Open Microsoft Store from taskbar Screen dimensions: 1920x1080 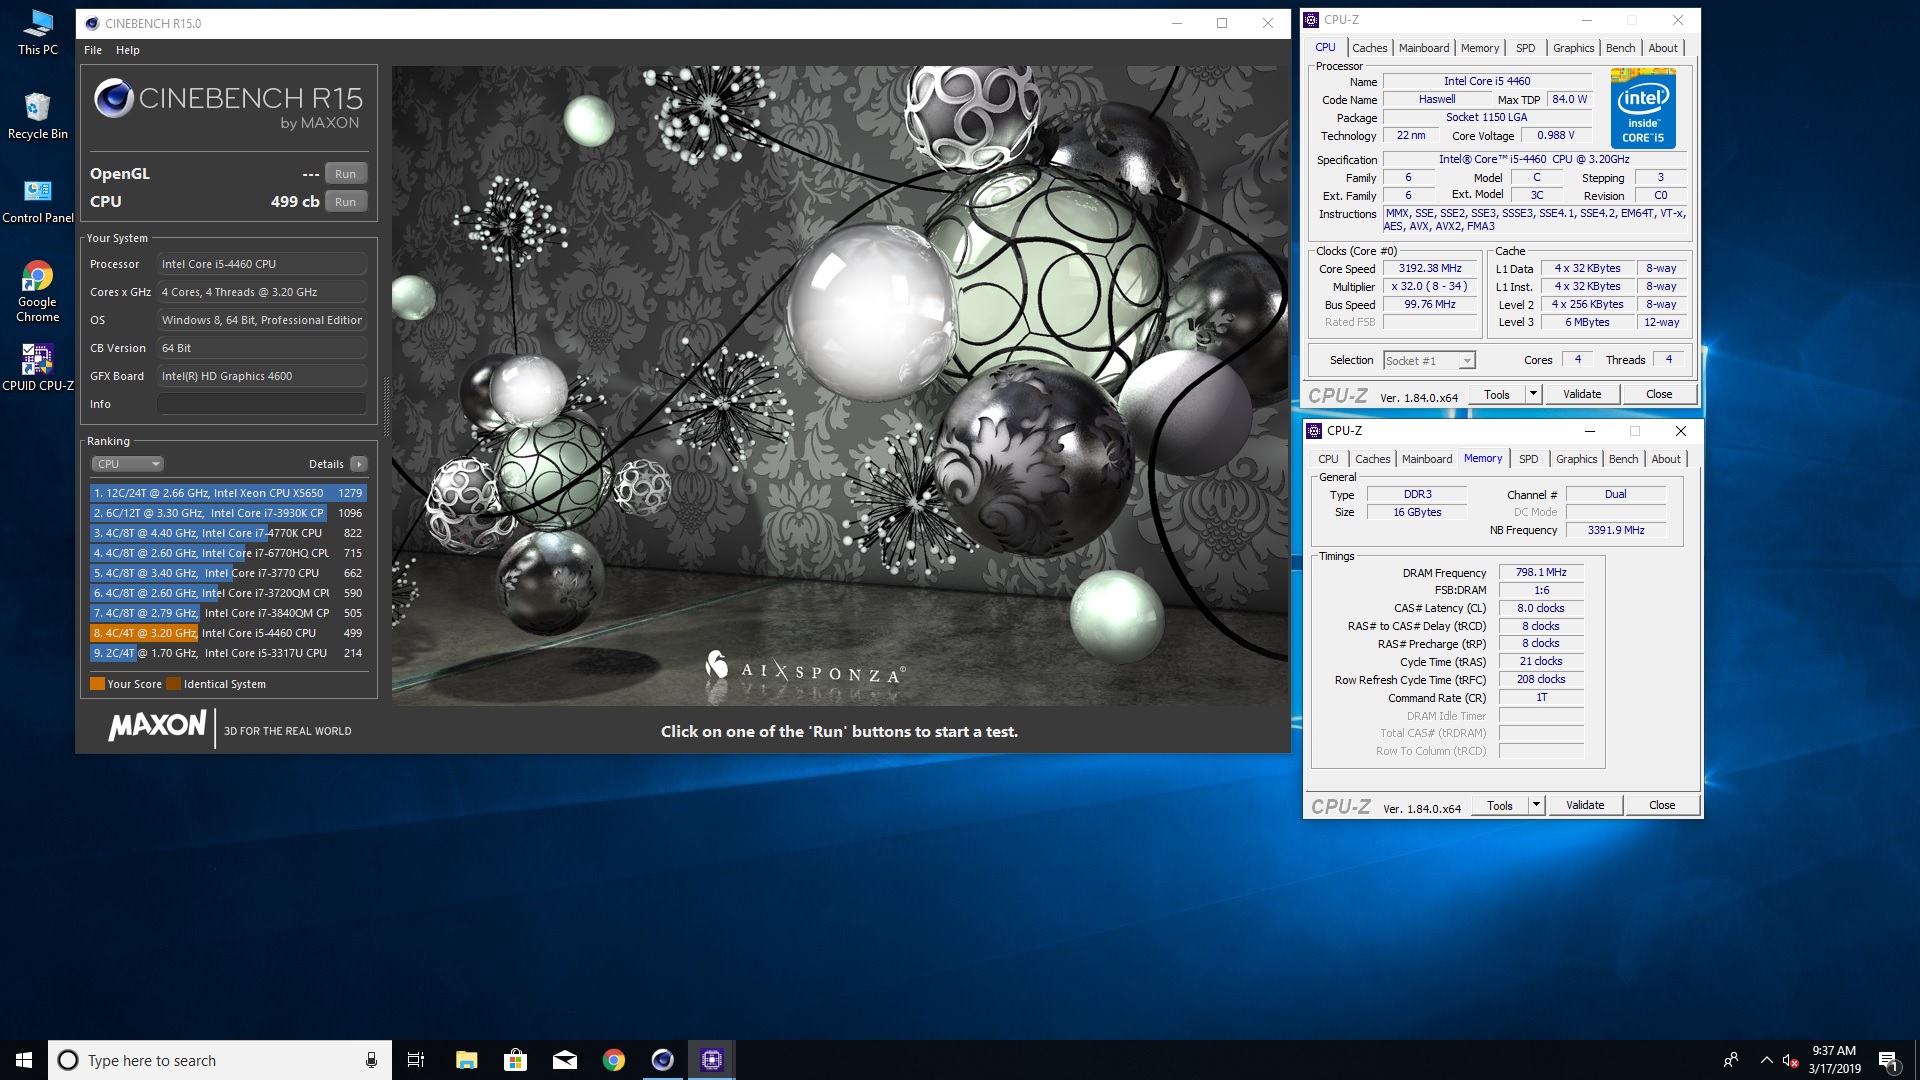pyautogui.click(x=515, y=1060)
